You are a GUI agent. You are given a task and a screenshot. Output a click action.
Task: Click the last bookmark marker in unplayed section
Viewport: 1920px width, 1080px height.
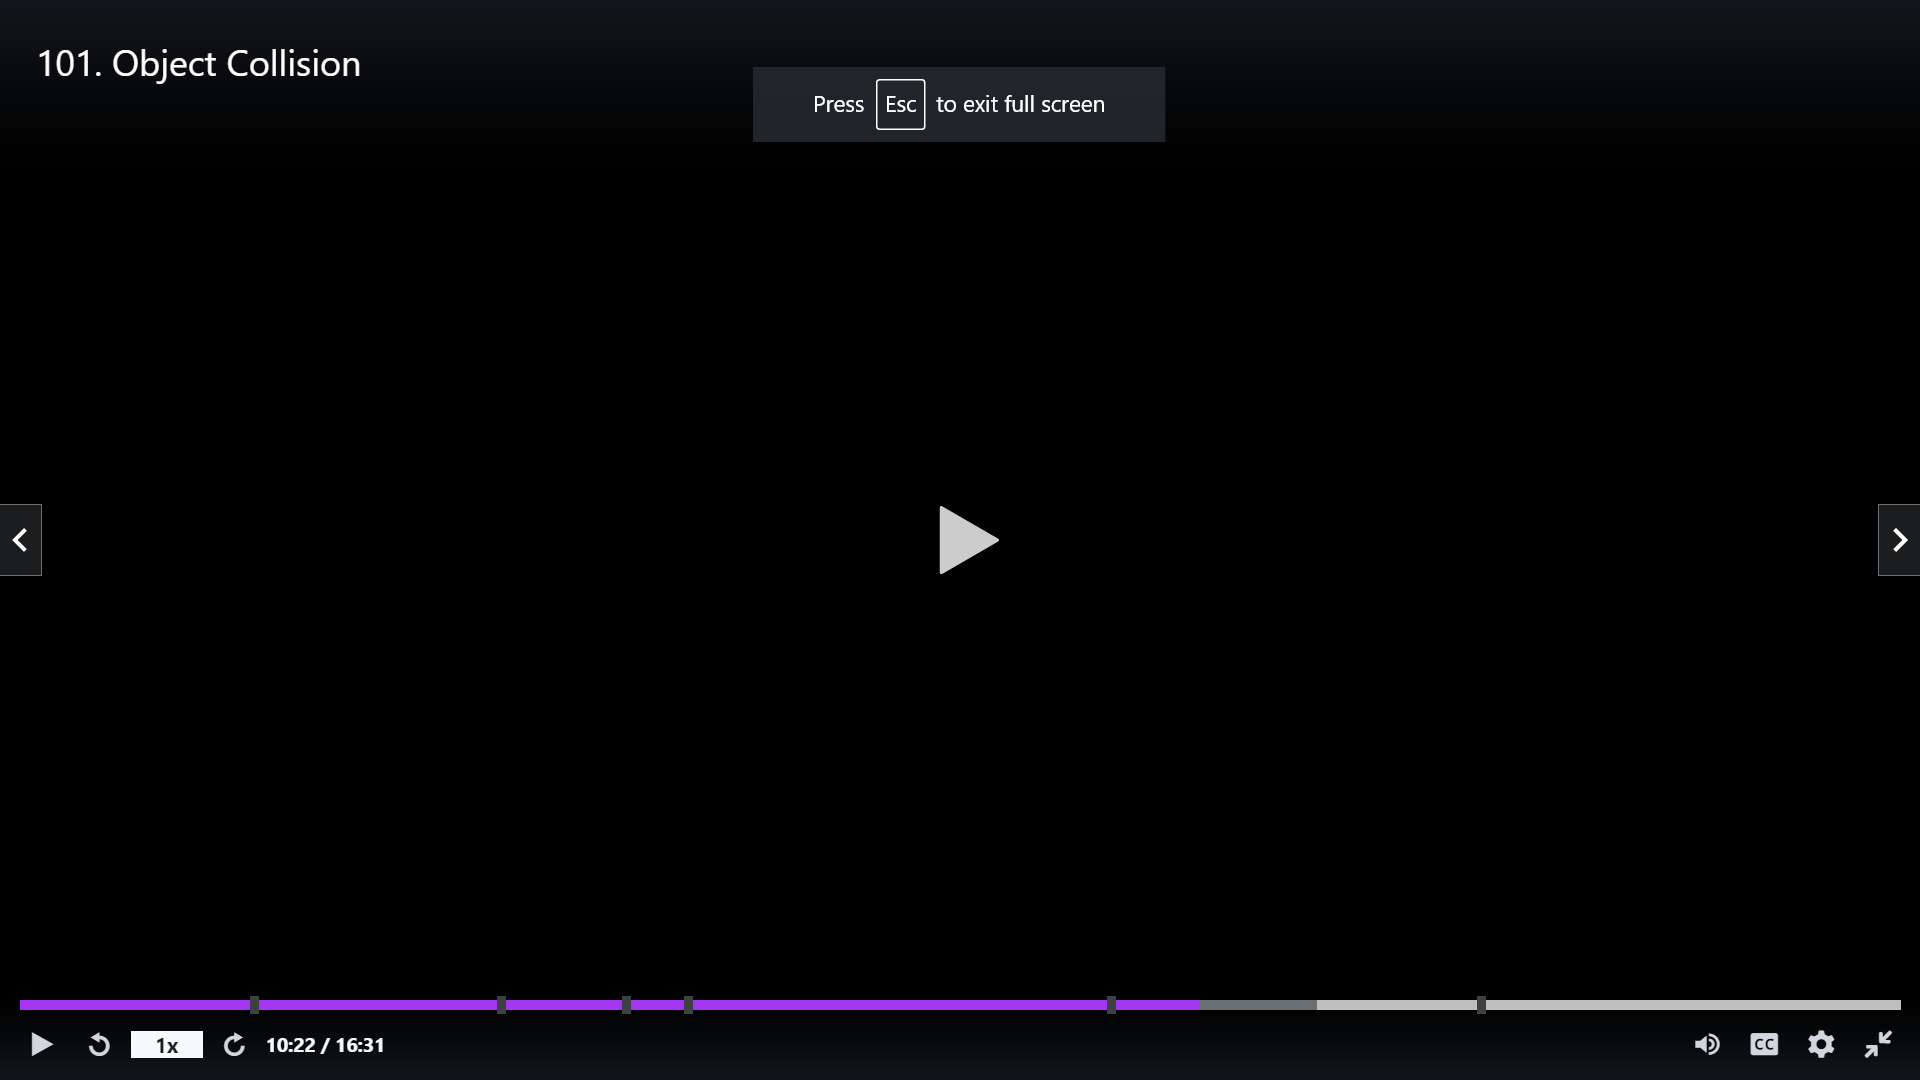pos(1481,1005)
